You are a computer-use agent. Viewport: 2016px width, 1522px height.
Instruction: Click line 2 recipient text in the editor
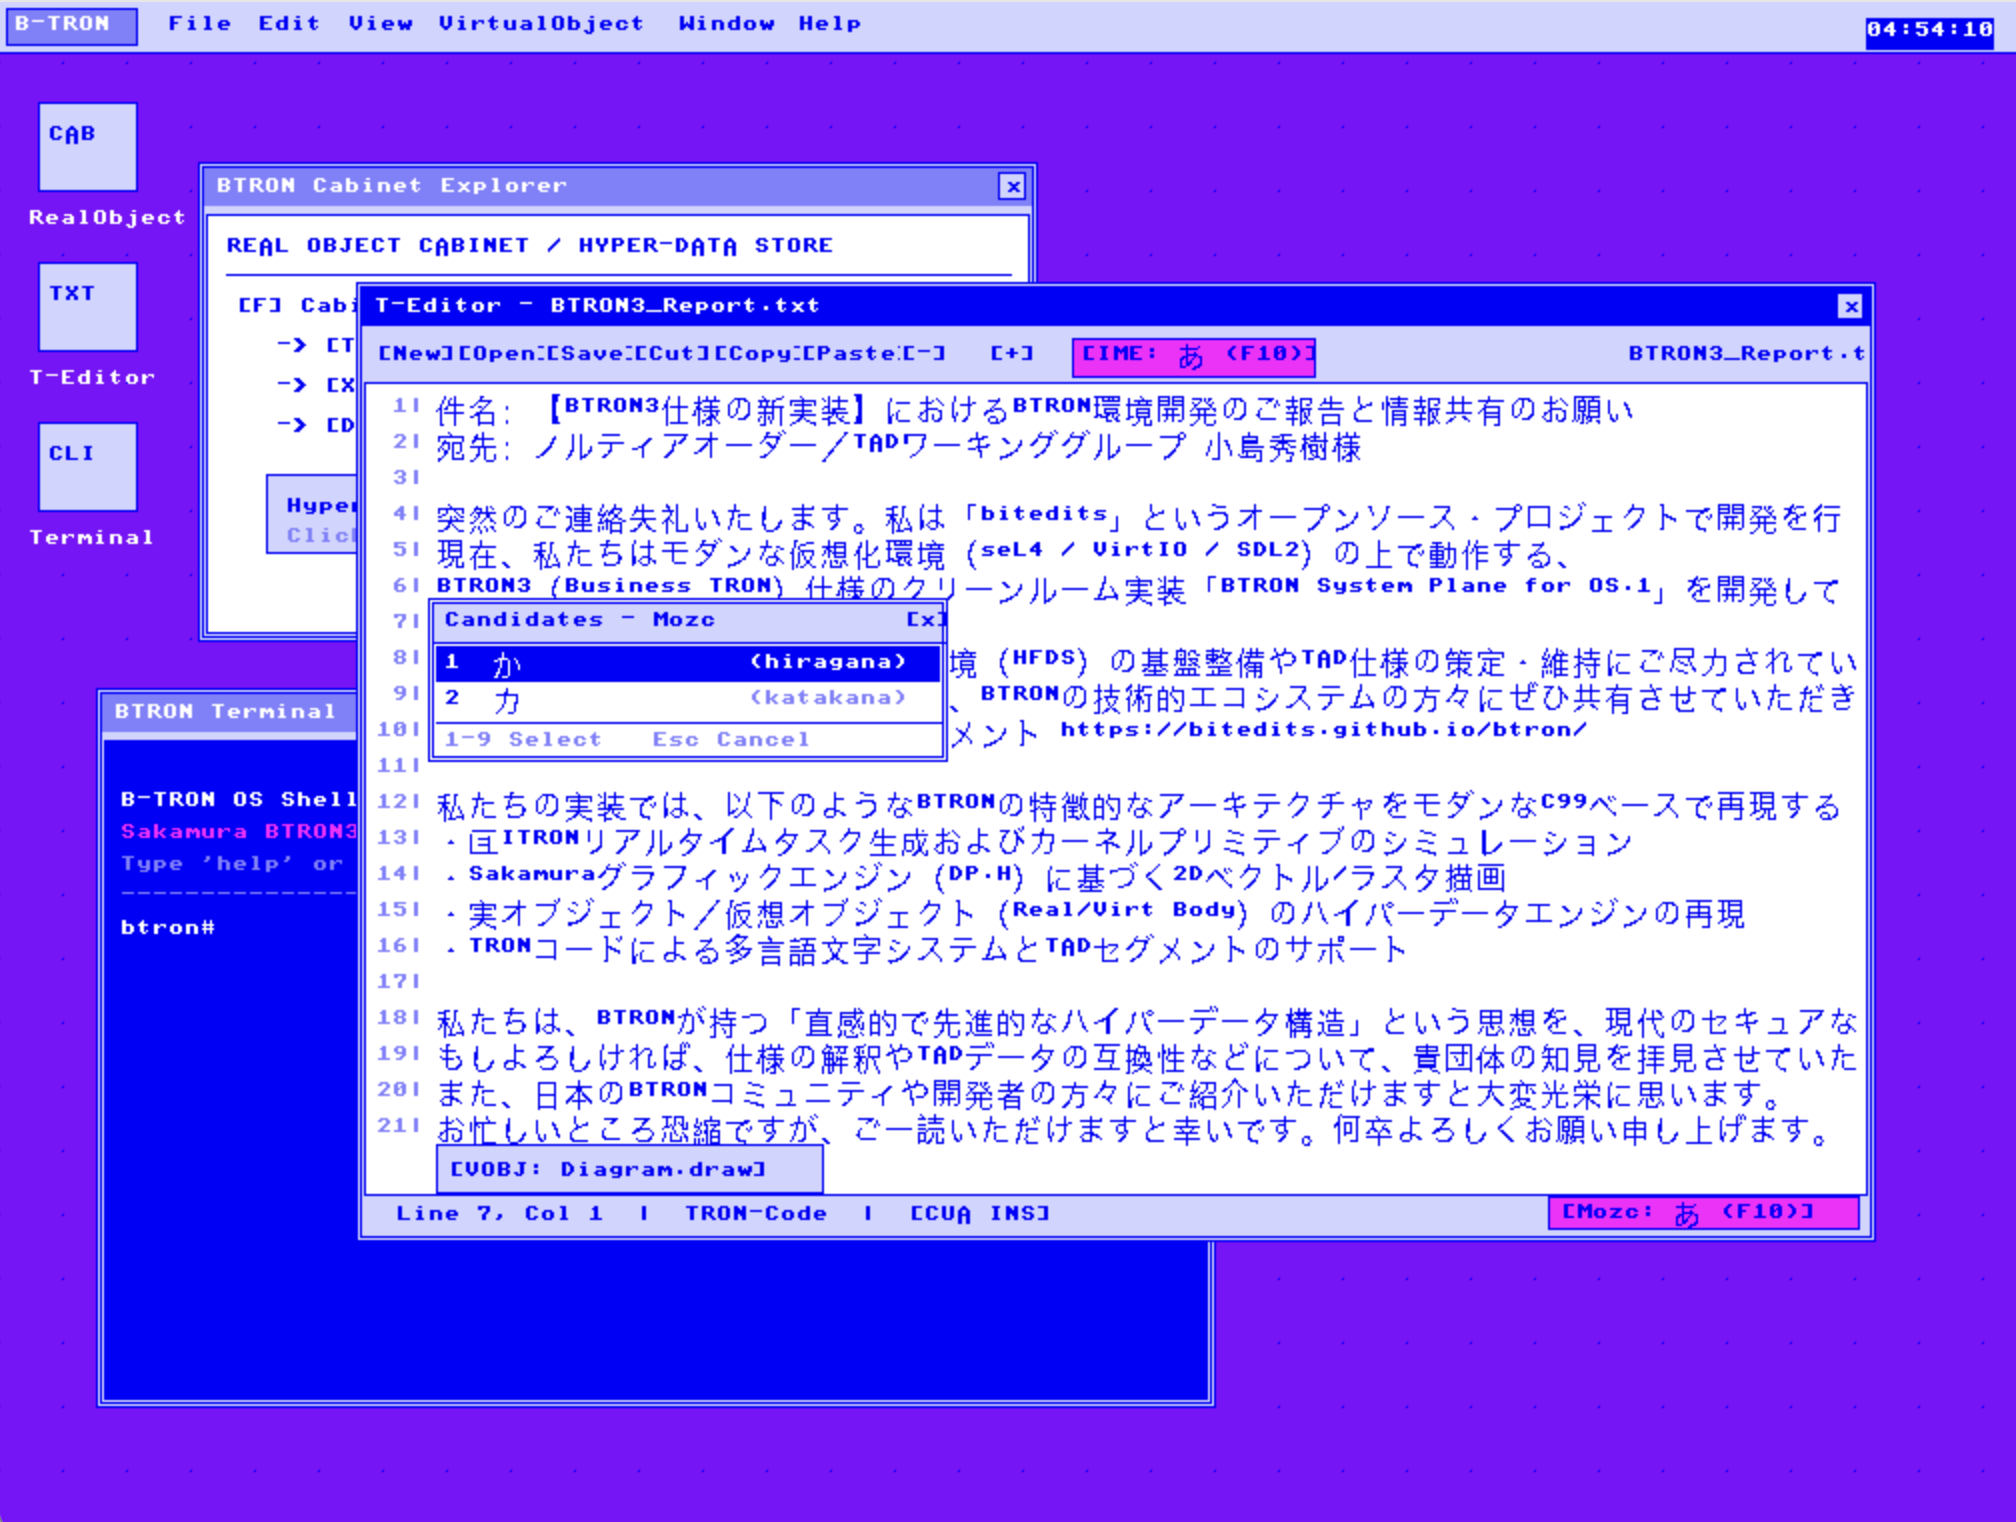(898, 446)
